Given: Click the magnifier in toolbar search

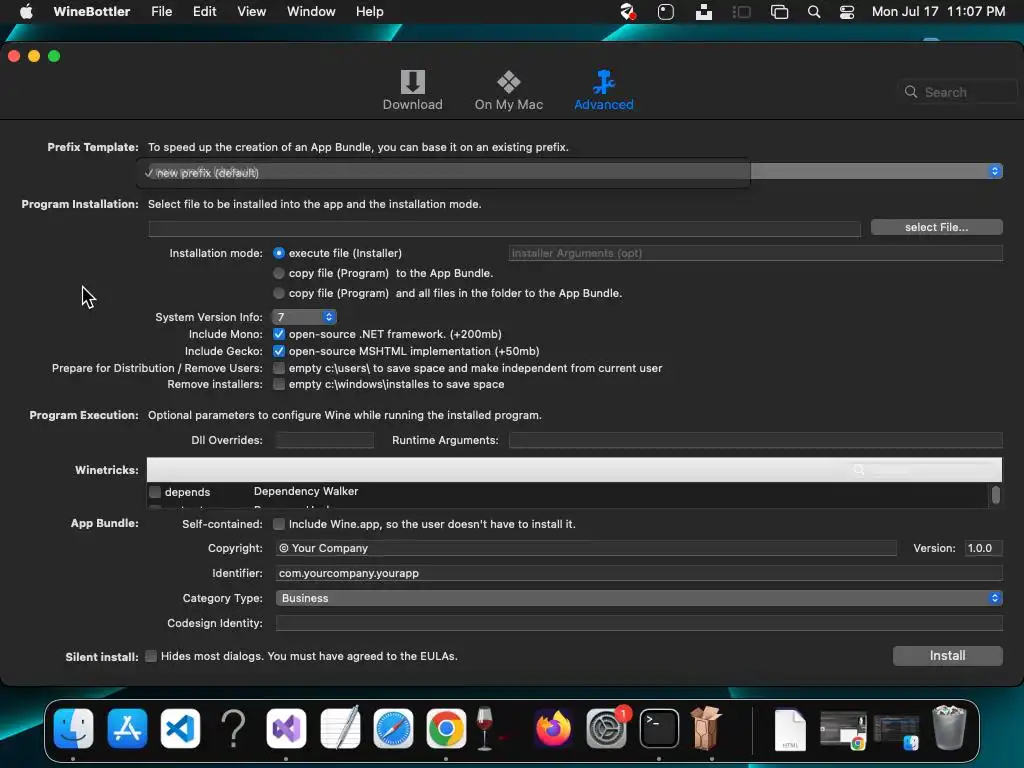Looking at the screenshot, I should 910,92.
